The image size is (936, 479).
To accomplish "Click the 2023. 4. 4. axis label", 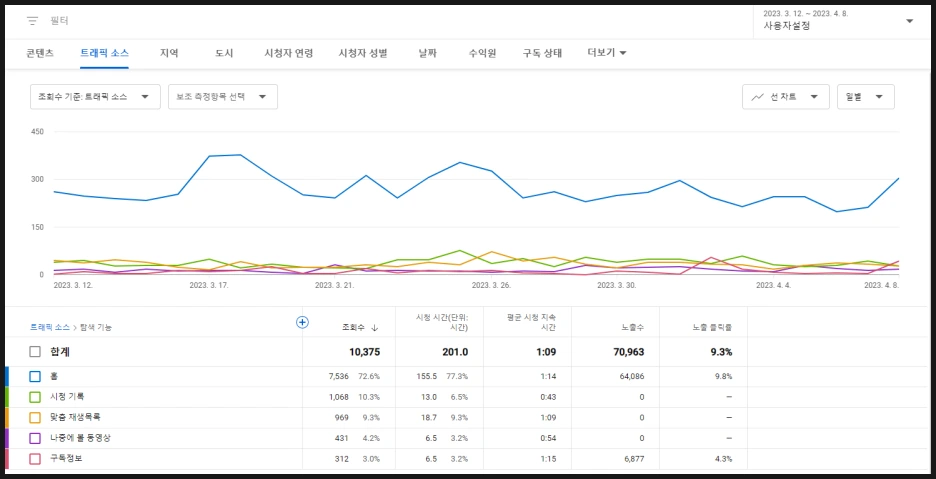I will (774, 285).
